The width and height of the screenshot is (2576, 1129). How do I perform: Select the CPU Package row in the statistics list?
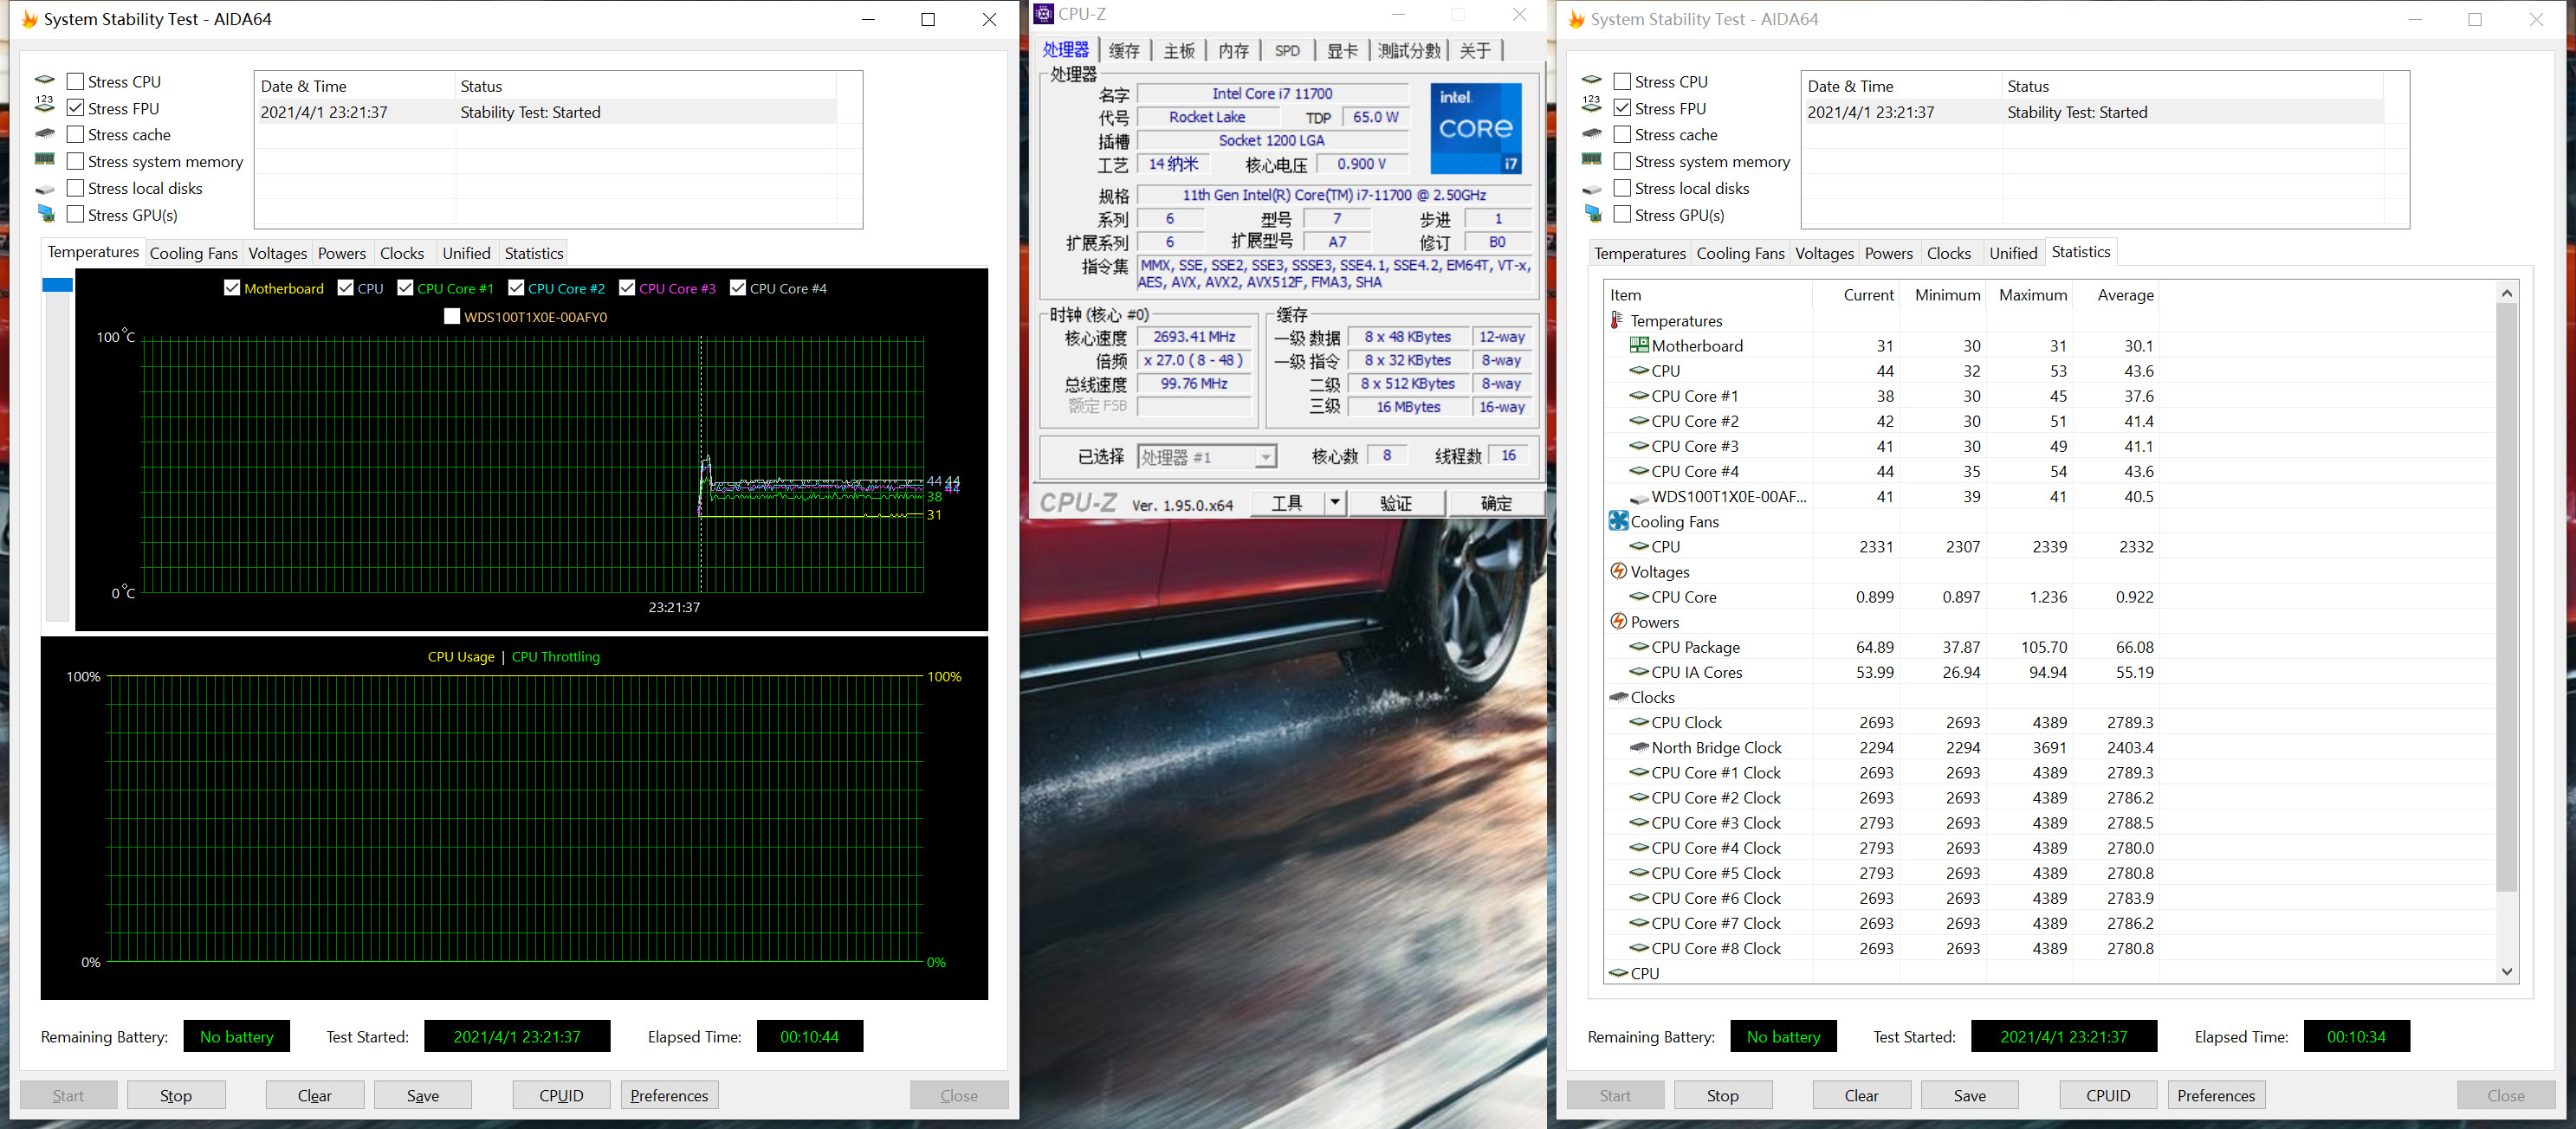(1695, 647)
